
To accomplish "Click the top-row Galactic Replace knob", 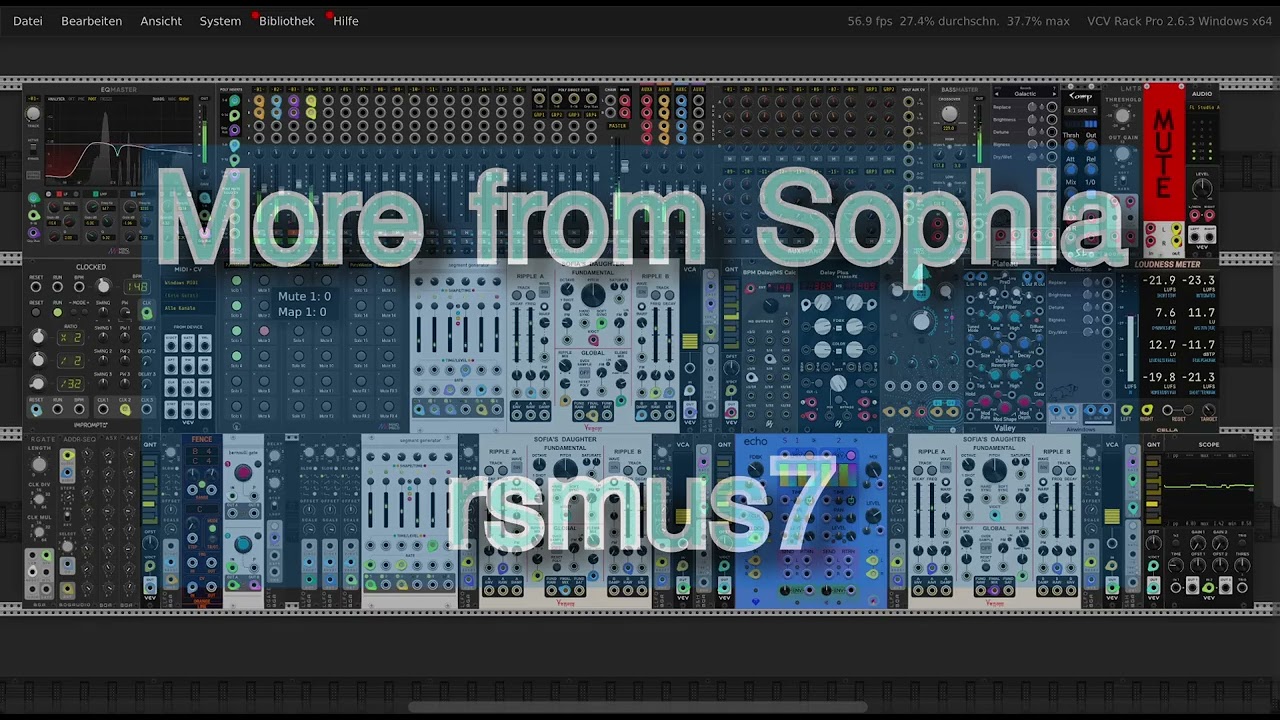I will pos(1032,107).
